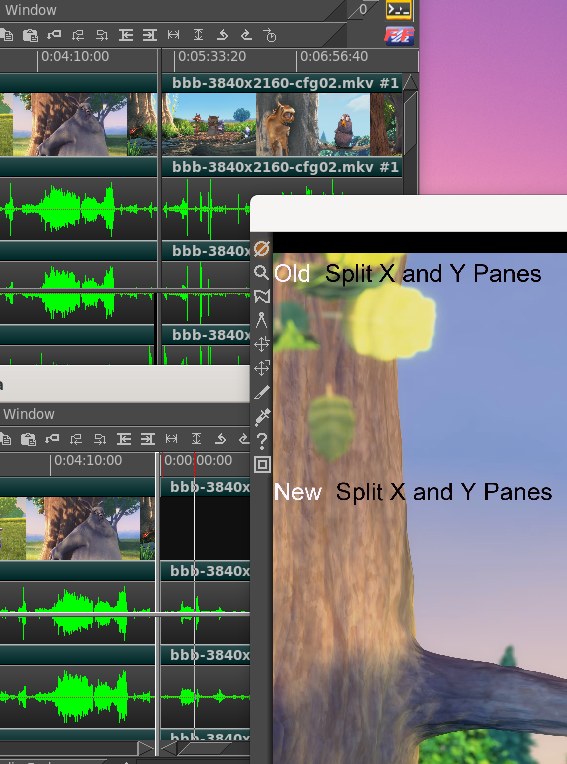Open the shell commands terminal icon
Image resolution: width=567 pixels, height=764 pixels.
tap(398, 9)
